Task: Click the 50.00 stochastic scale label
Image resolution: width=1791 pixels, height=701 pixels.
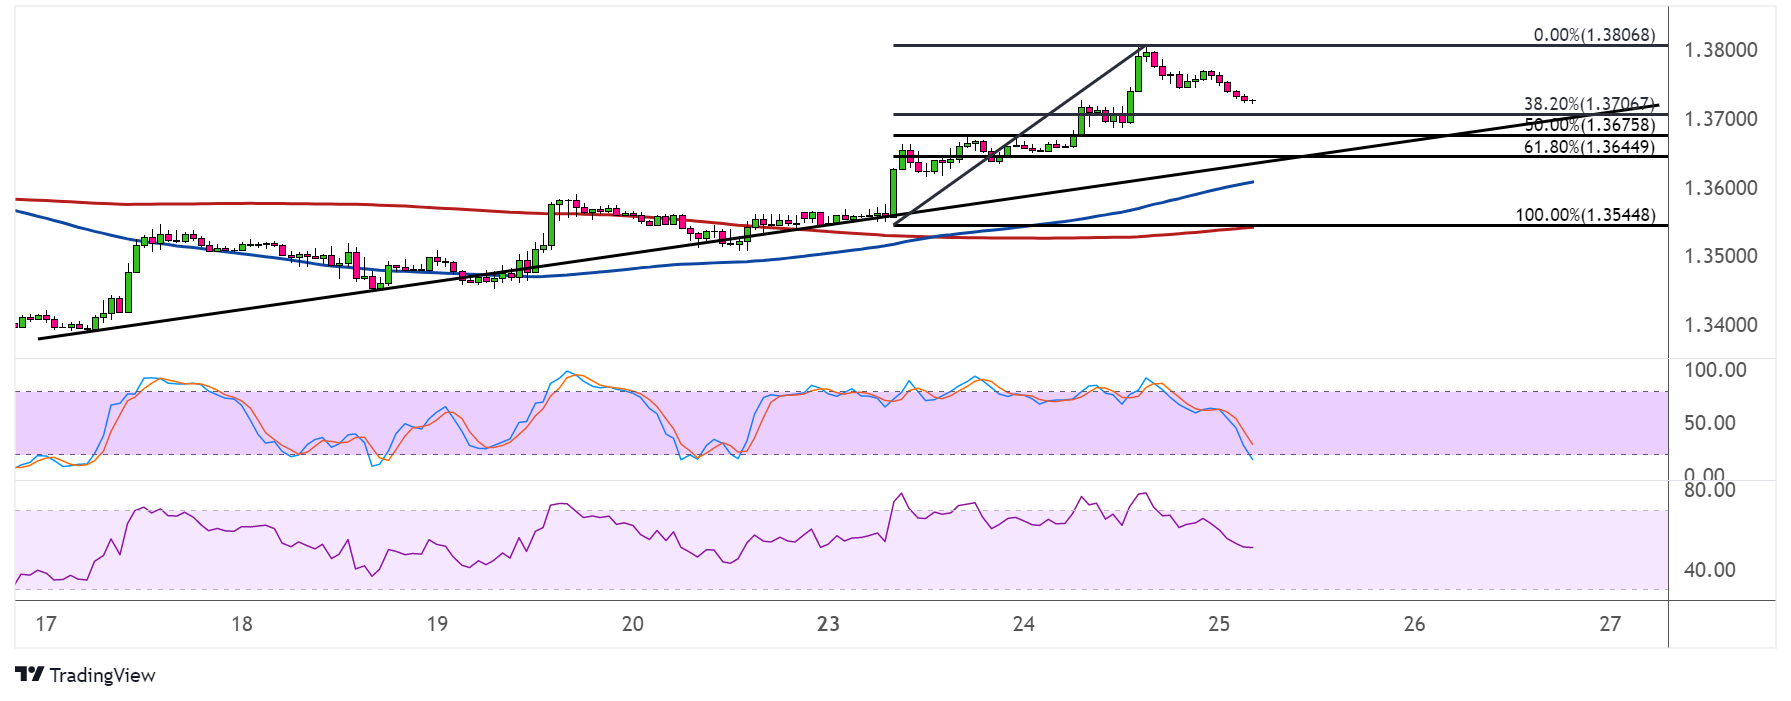Action: (x=1710, y=423)
